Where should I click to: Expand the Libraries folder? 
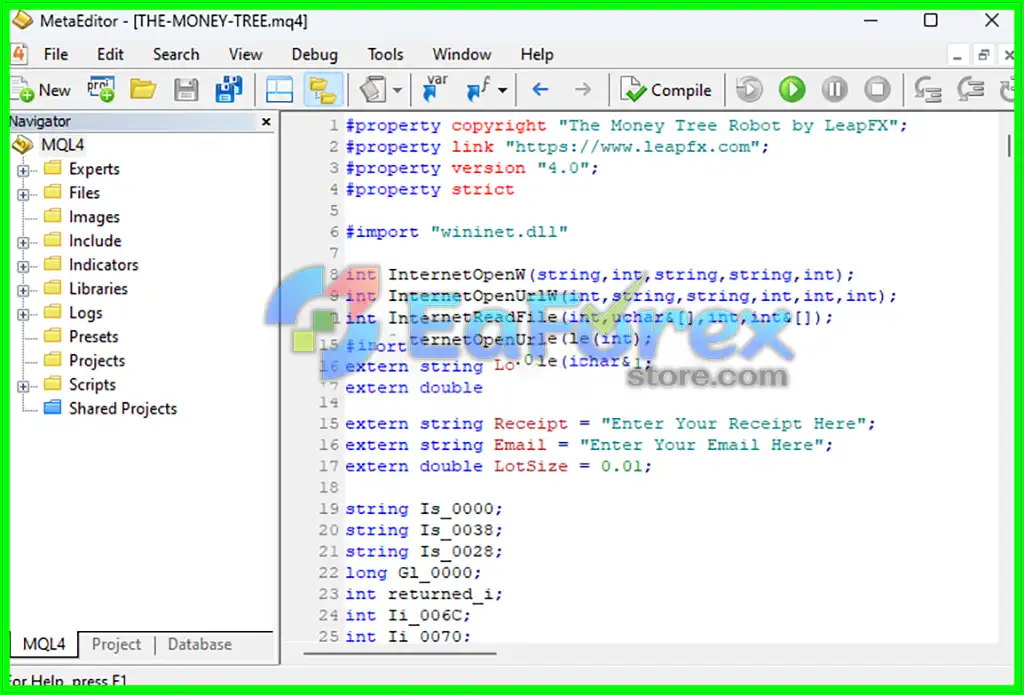tap(24, 290)
